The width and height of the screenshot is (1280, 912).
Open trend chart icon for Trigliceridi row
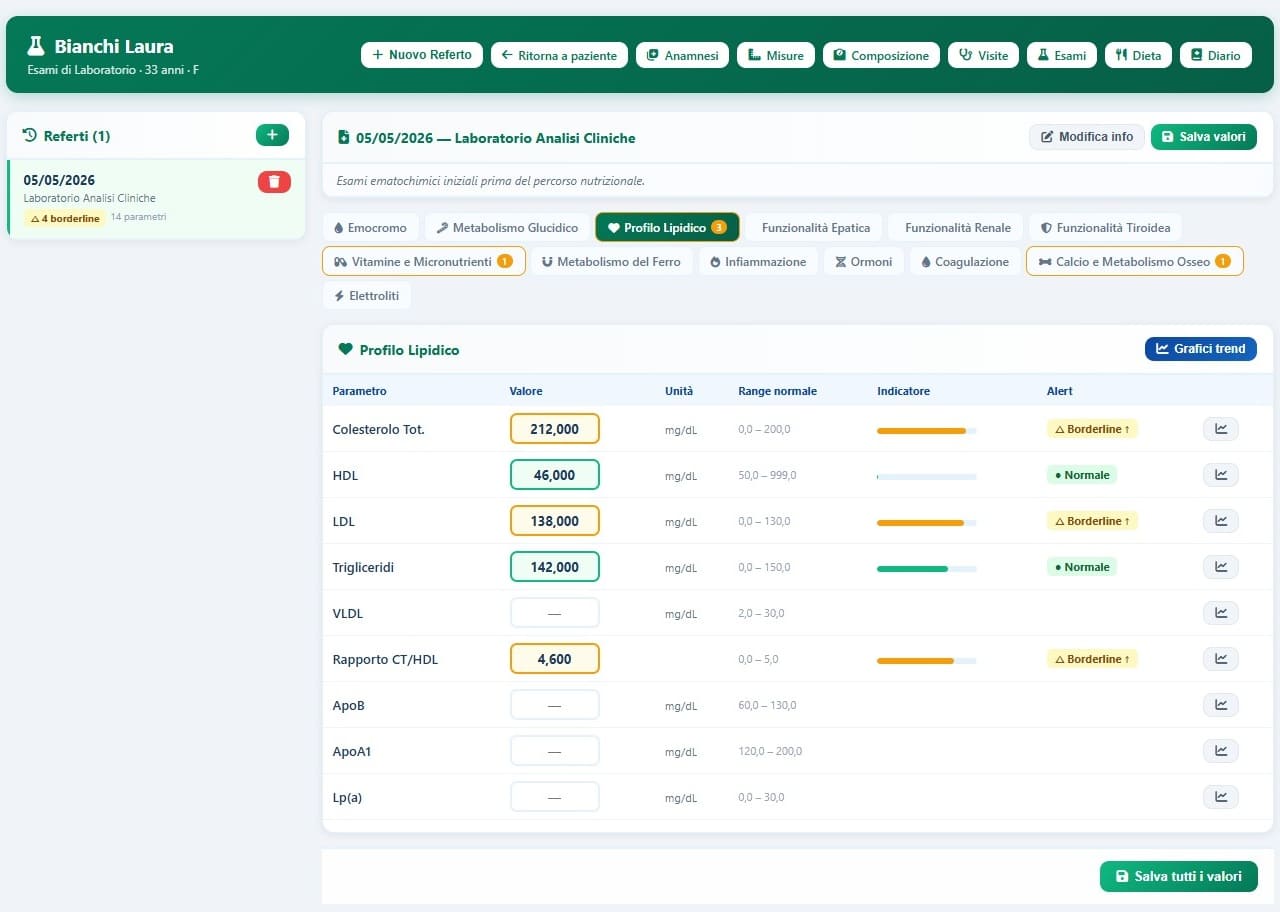coord(1220,567)
